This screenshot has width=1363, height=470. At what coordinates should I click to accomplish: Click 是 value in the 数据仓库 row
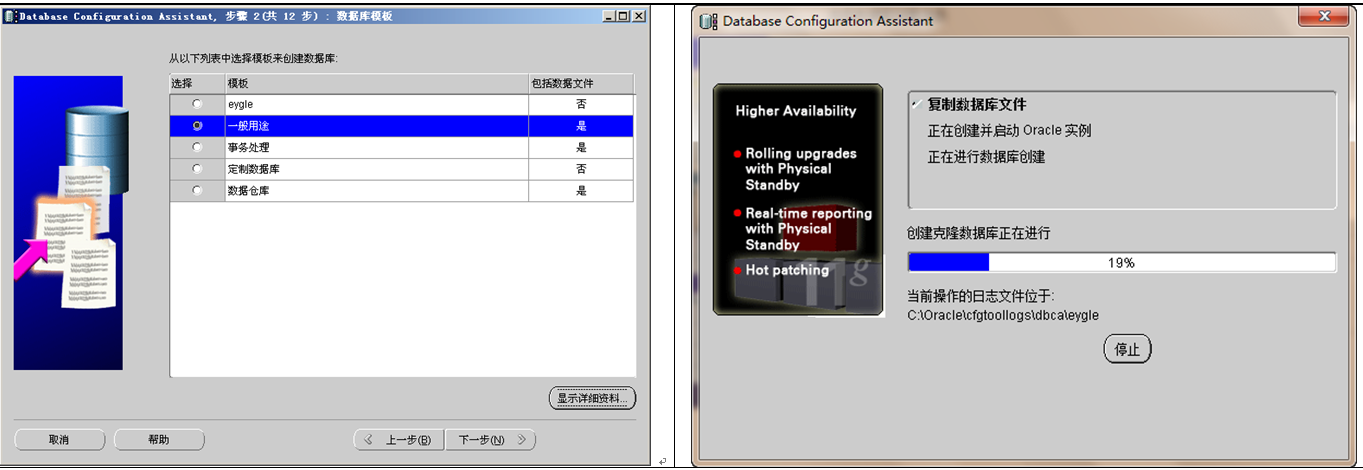581,190
